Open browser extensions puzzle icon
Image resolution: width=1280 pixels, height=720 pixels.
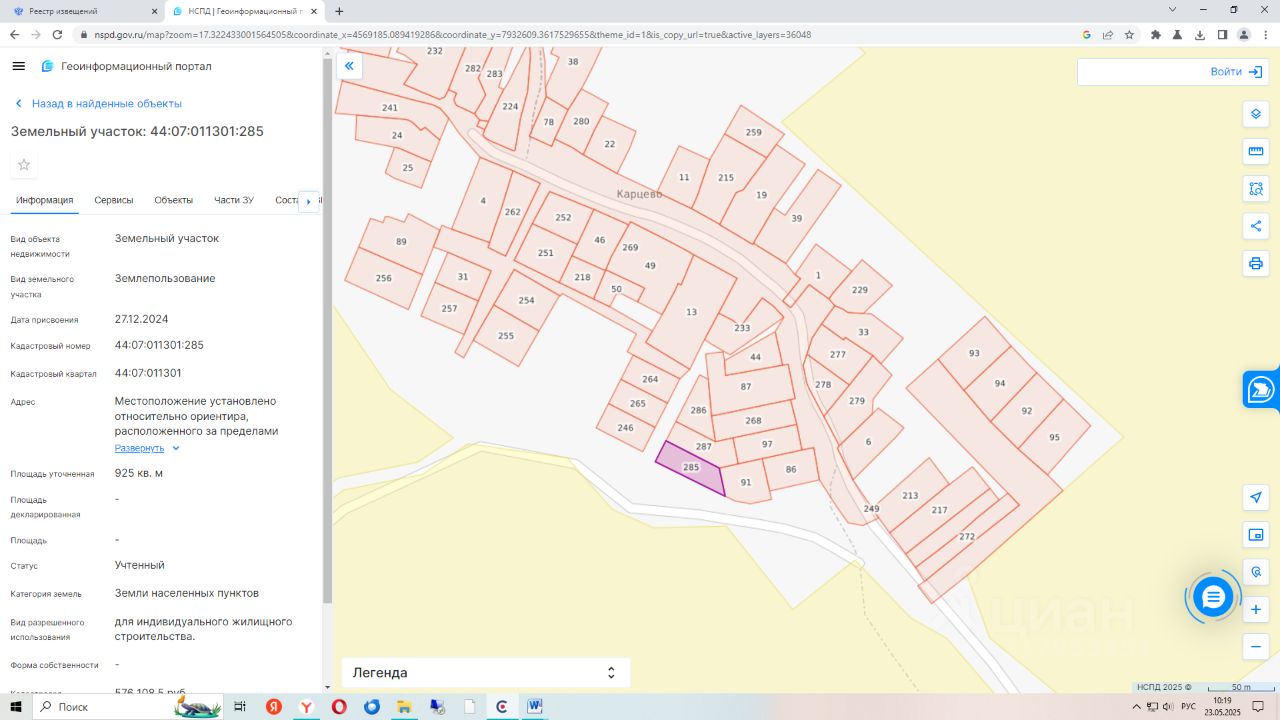(1156, 34)
